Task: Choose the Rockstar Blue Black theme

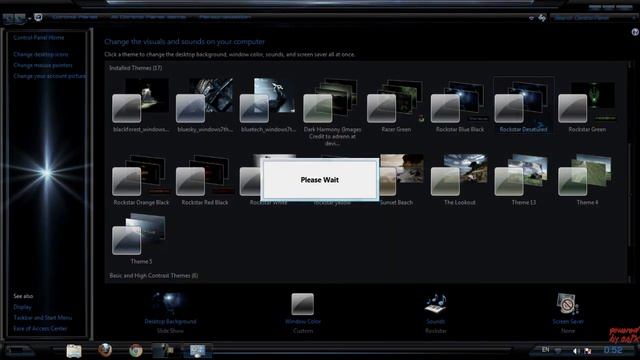Action: coord(459,105)
